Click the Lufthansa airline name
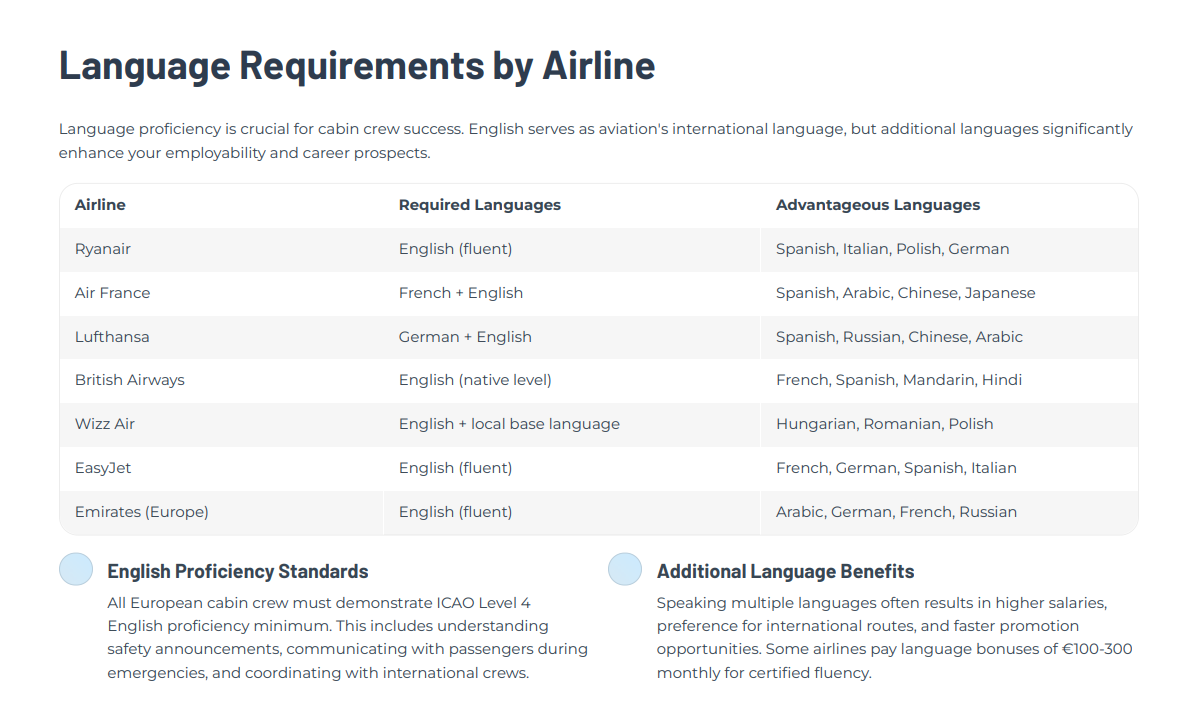 [x=112, y=337]
